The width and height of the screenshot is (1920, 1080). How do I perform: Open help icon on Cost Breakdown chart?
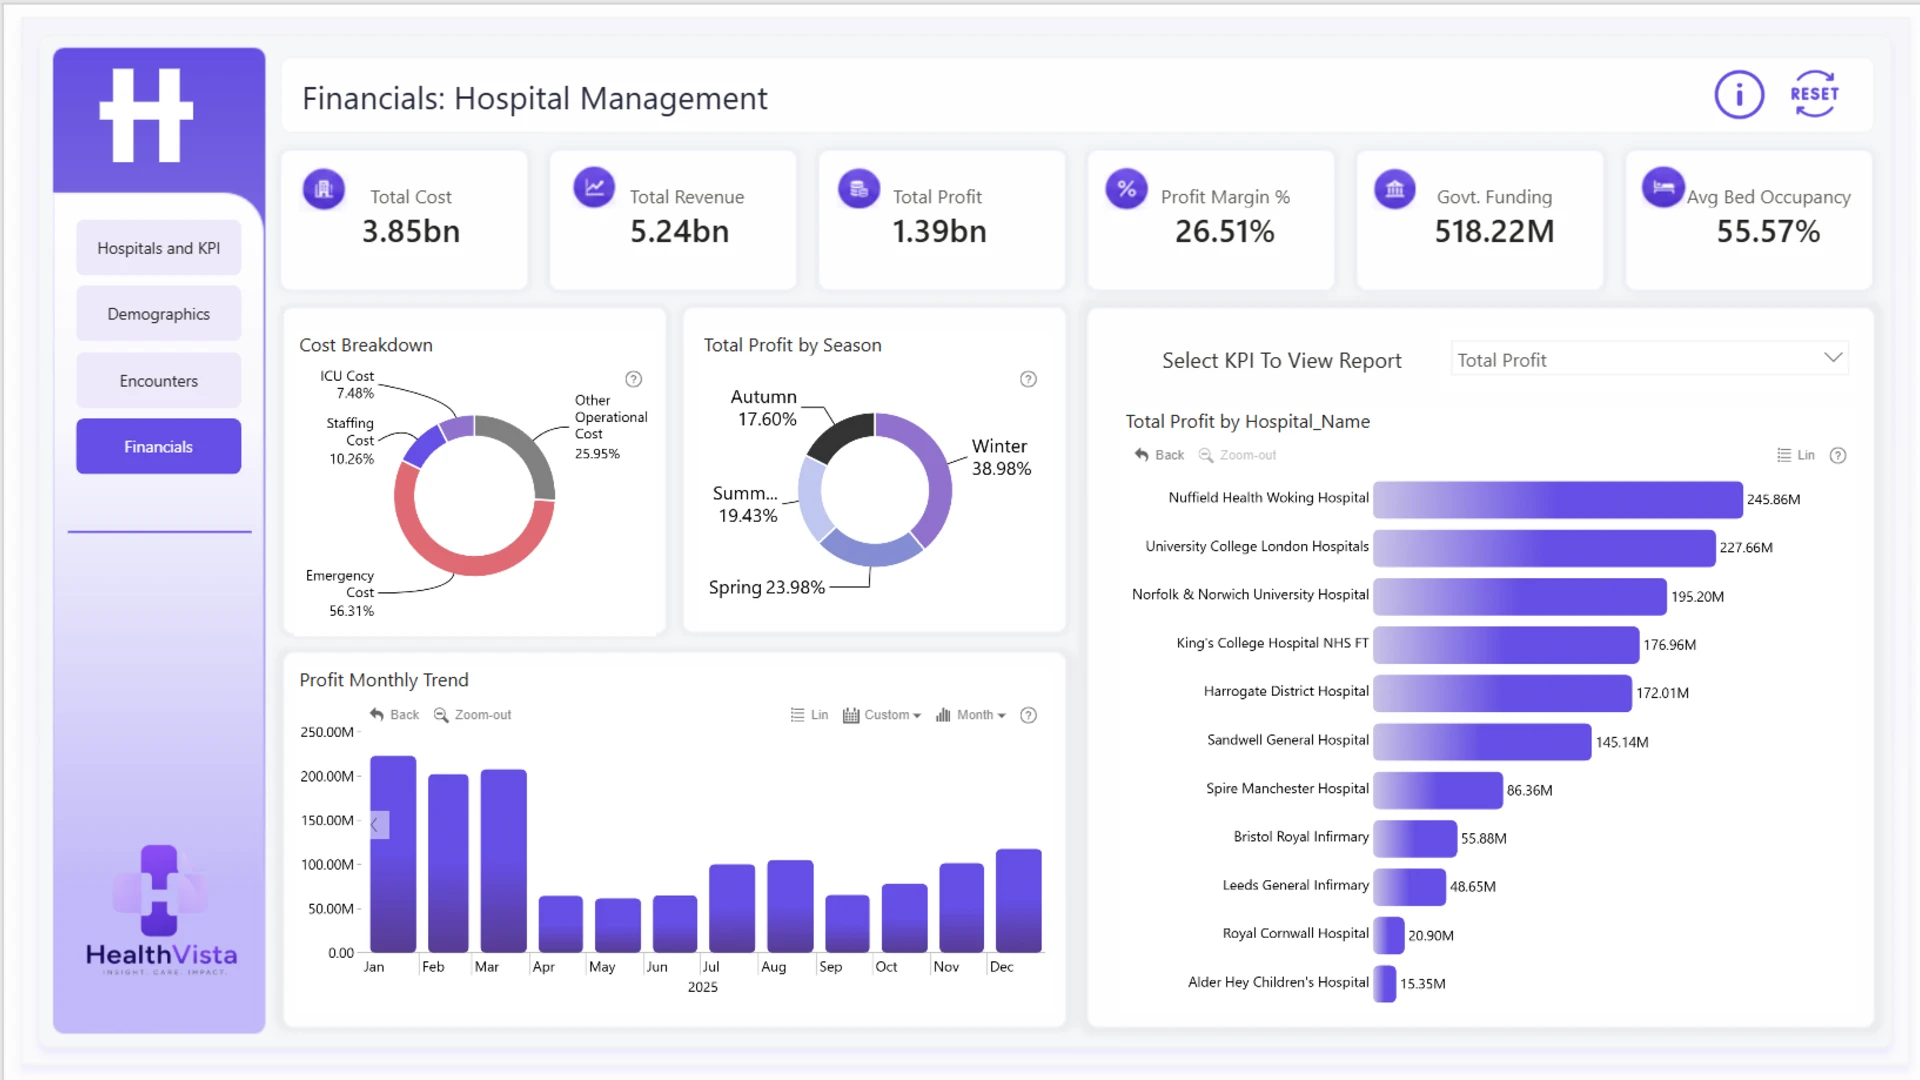(633, 379)
